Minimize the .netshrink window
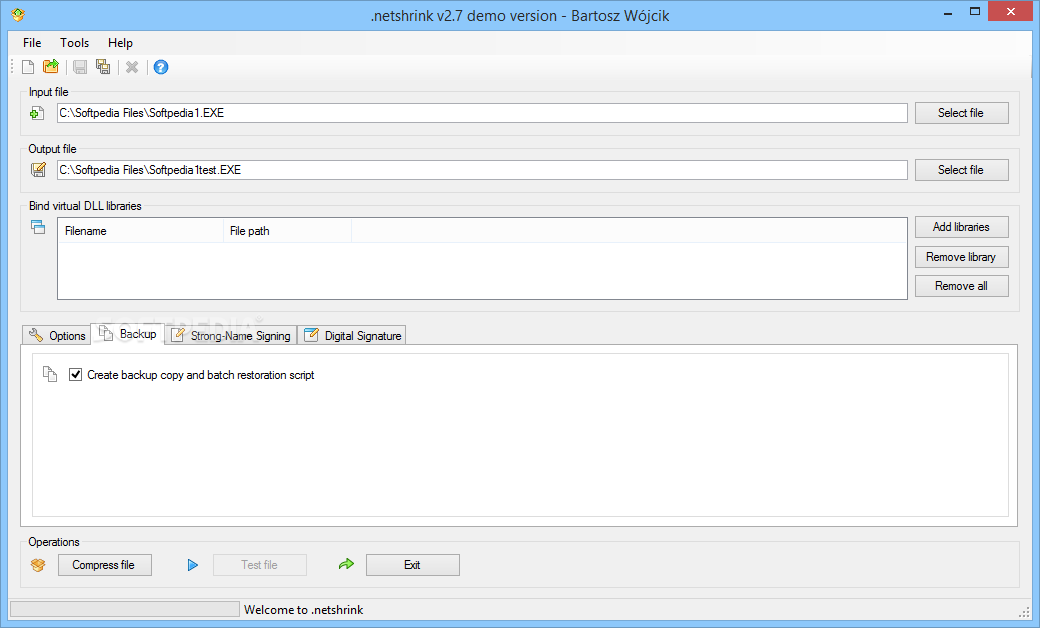This screenshot has width=1040, height=628. (x=948, y=12)
